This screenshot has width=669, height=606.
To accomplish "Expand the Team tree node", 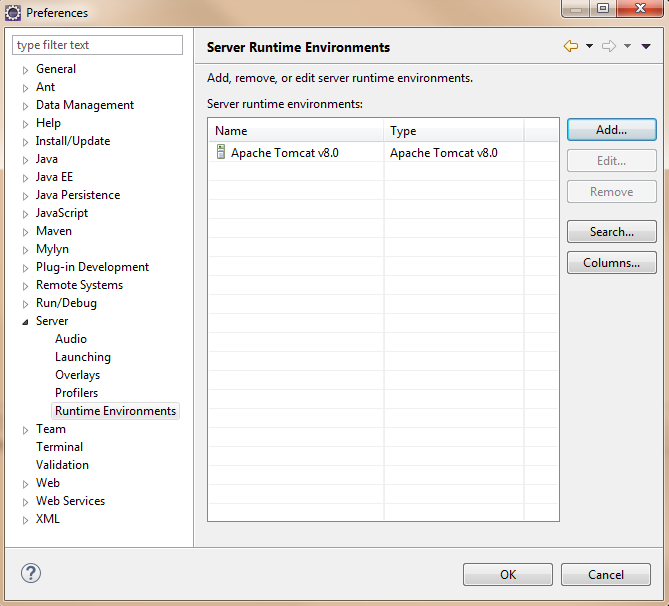I will 25,430.
